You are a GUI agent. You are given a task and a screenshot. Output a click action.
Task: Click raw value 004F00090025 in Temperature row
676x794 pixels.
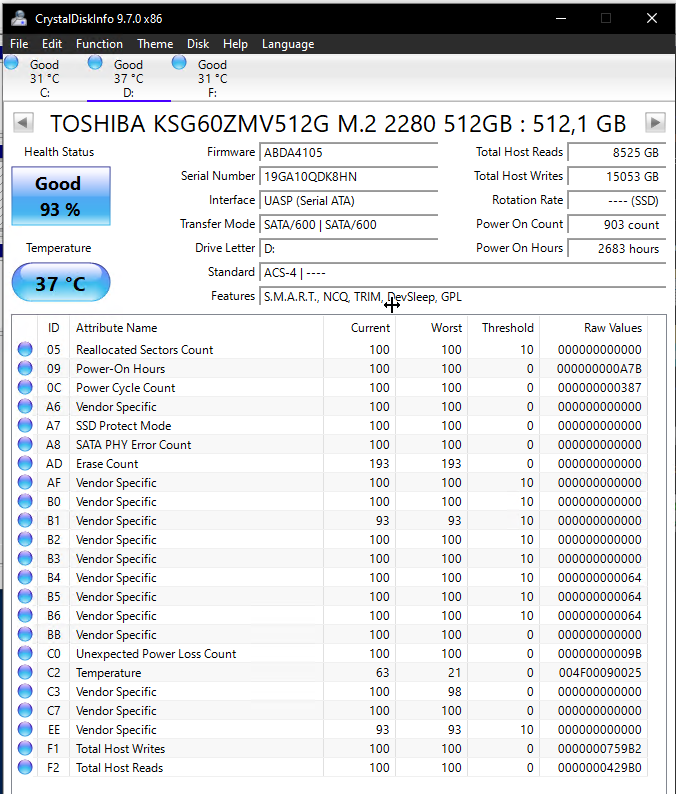600,672
